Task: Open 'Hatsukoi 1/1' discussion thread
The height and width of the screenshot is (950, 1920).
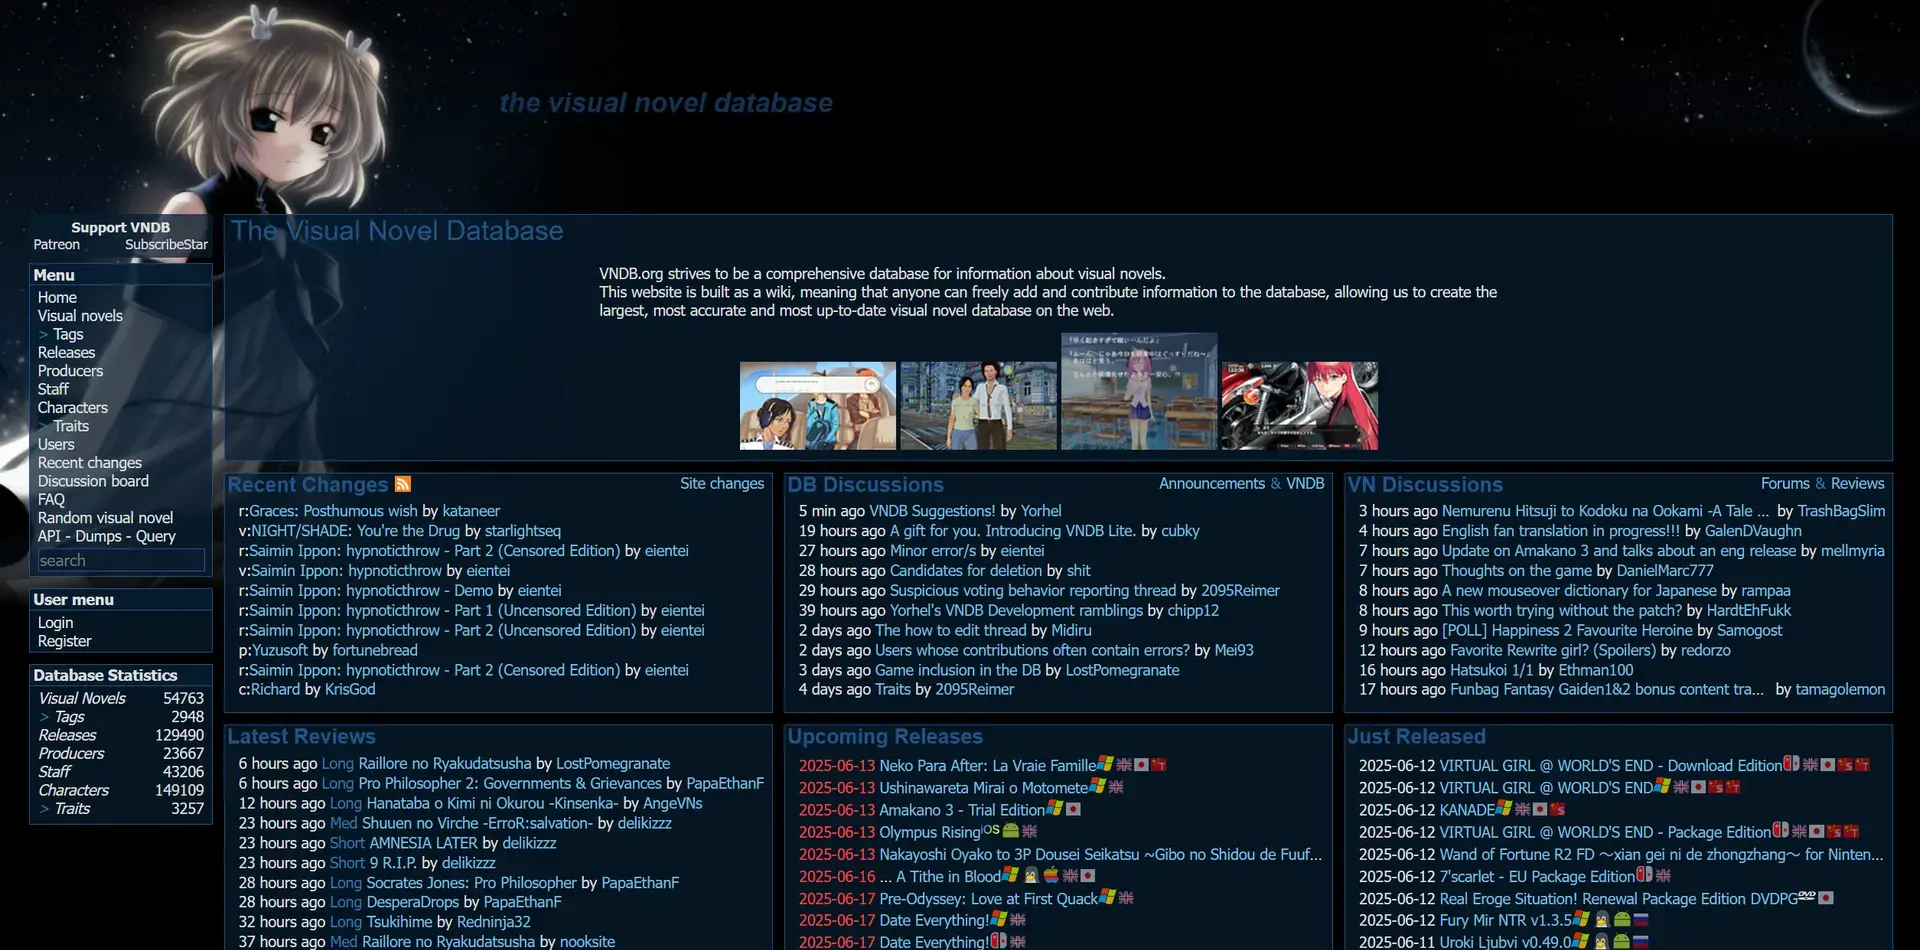Action: pos(1491,670)
